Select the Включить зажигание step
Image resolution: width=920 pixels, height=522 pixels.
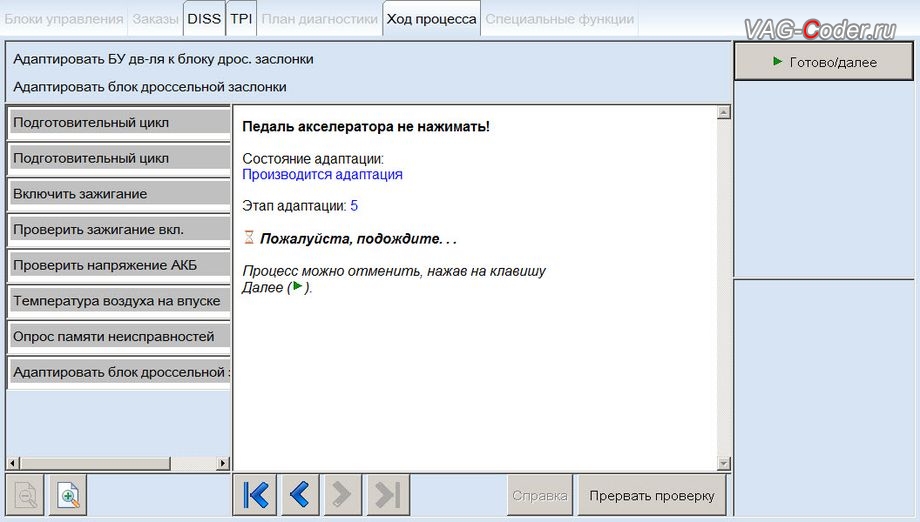[119, 194]
